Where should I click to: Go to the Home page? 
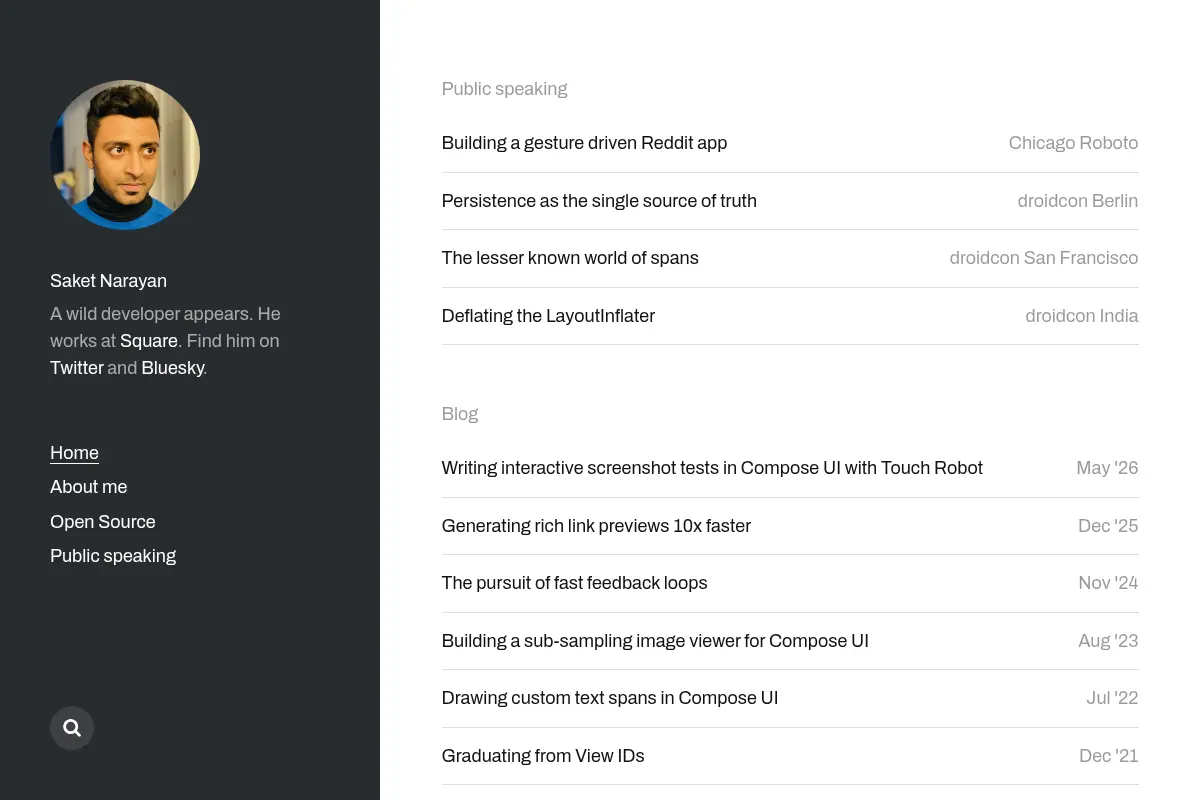coord(74,453)
